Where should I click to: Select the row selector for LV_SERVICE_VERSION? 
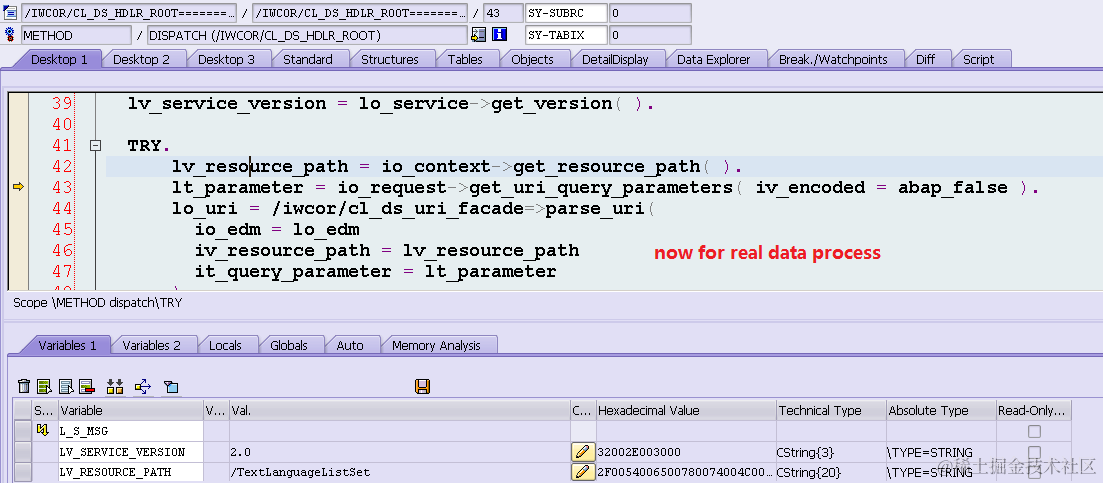tap(23, 452)
